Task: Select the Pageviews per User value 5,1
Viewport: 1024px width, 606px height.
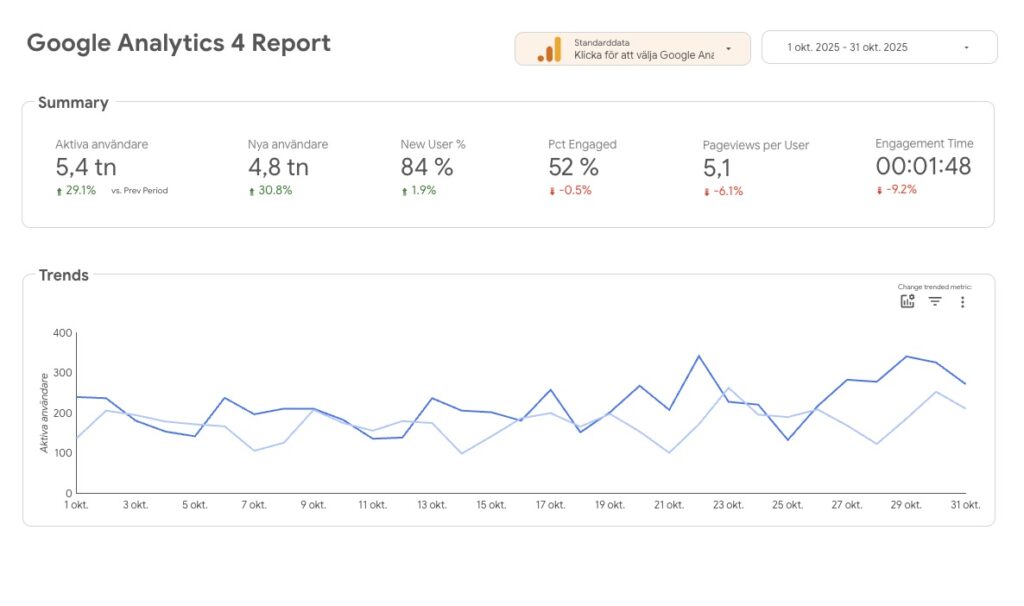Action: coord(717,168)
